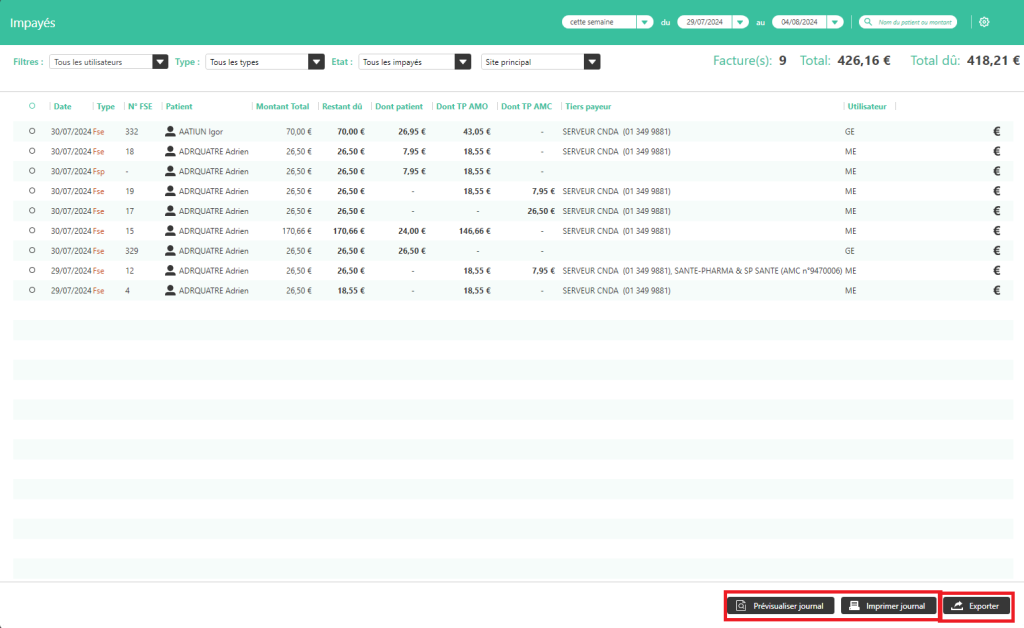Viewport: 1024px width, 628px height.
Task: Click the euro icon for FSE 332
Action: coord(996,131)
